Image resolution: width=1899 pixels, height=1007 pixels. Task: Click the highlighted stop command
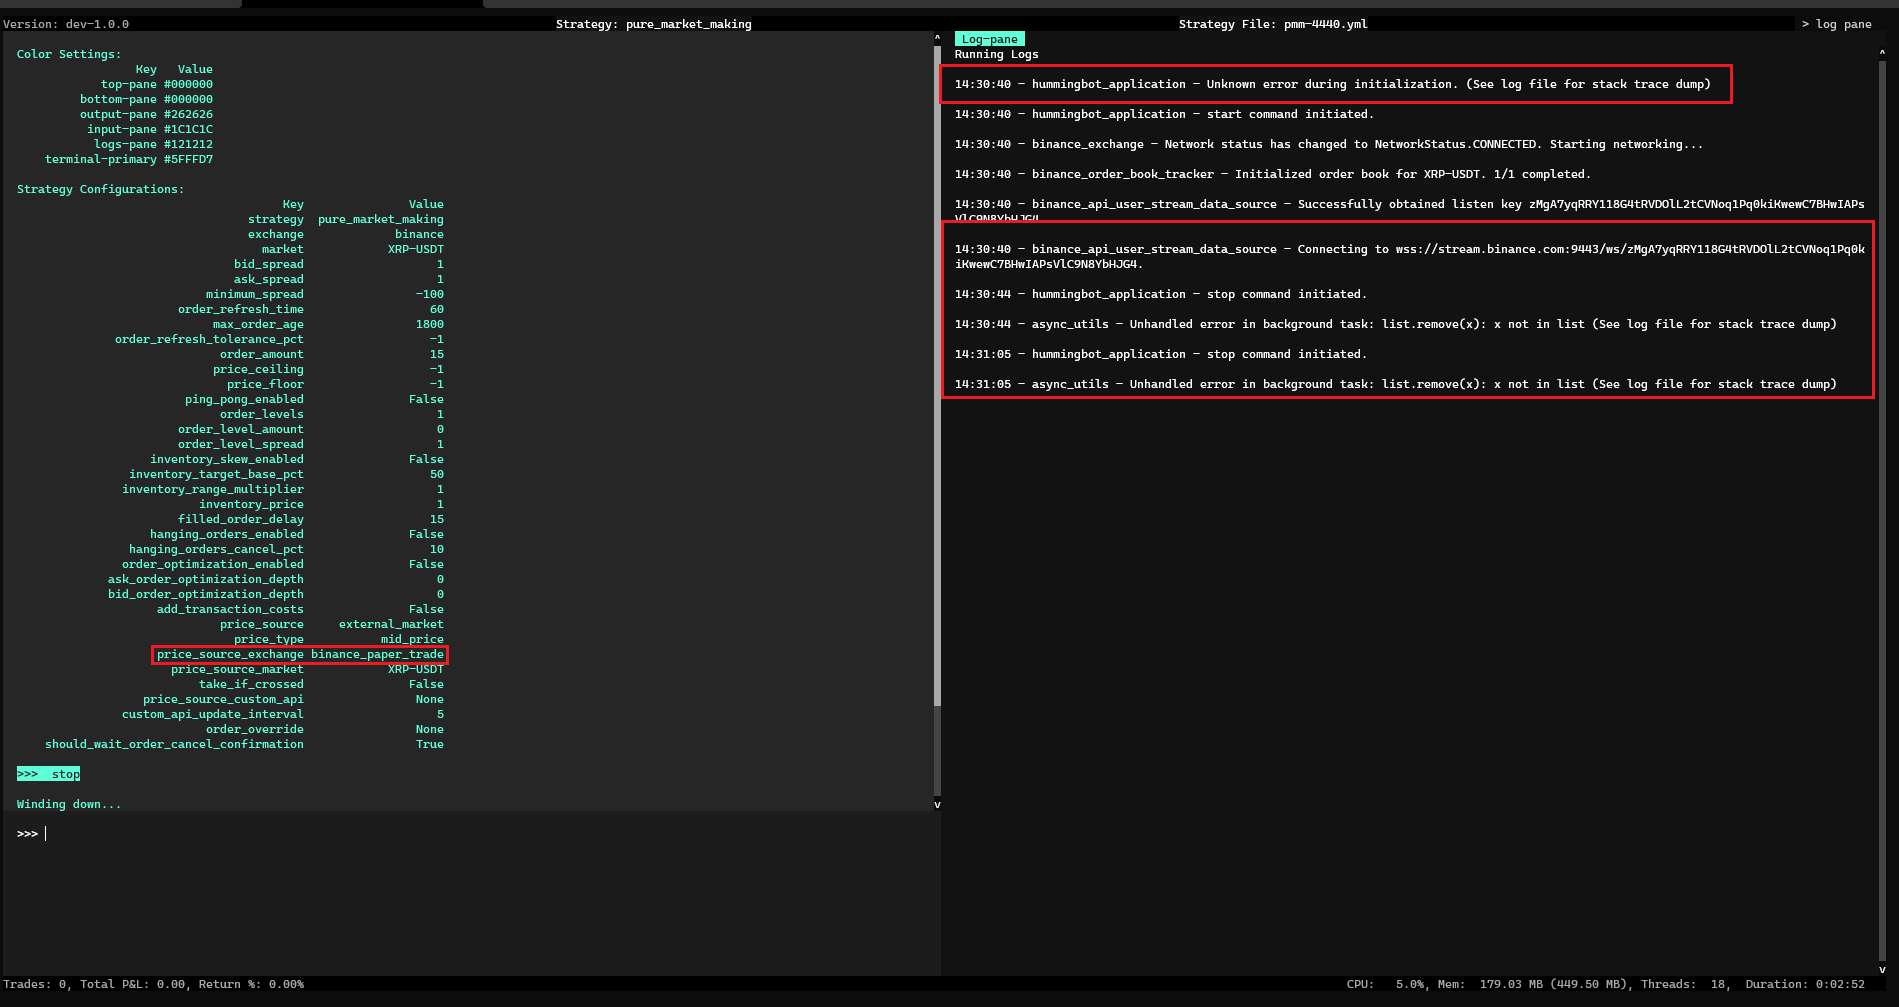coord(47,773)
